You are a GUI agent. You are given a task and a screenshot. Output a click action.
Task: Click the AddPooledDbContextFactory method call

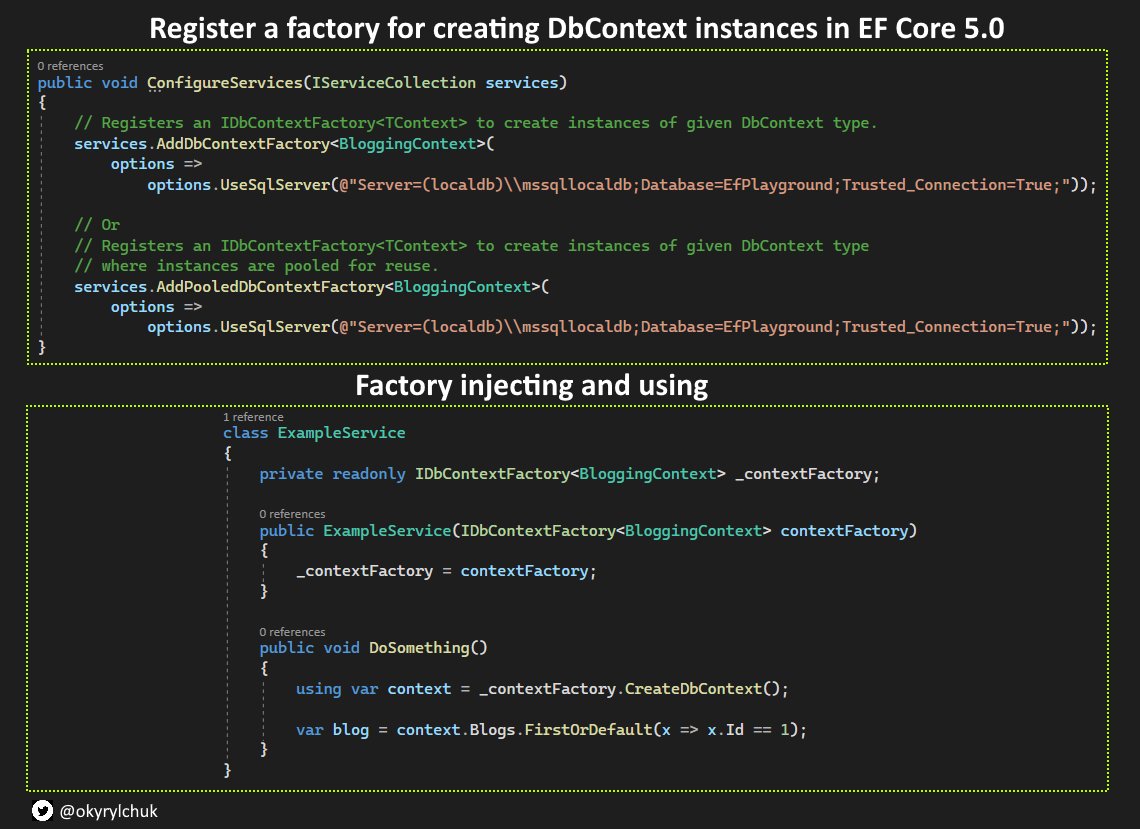[270, 287]
